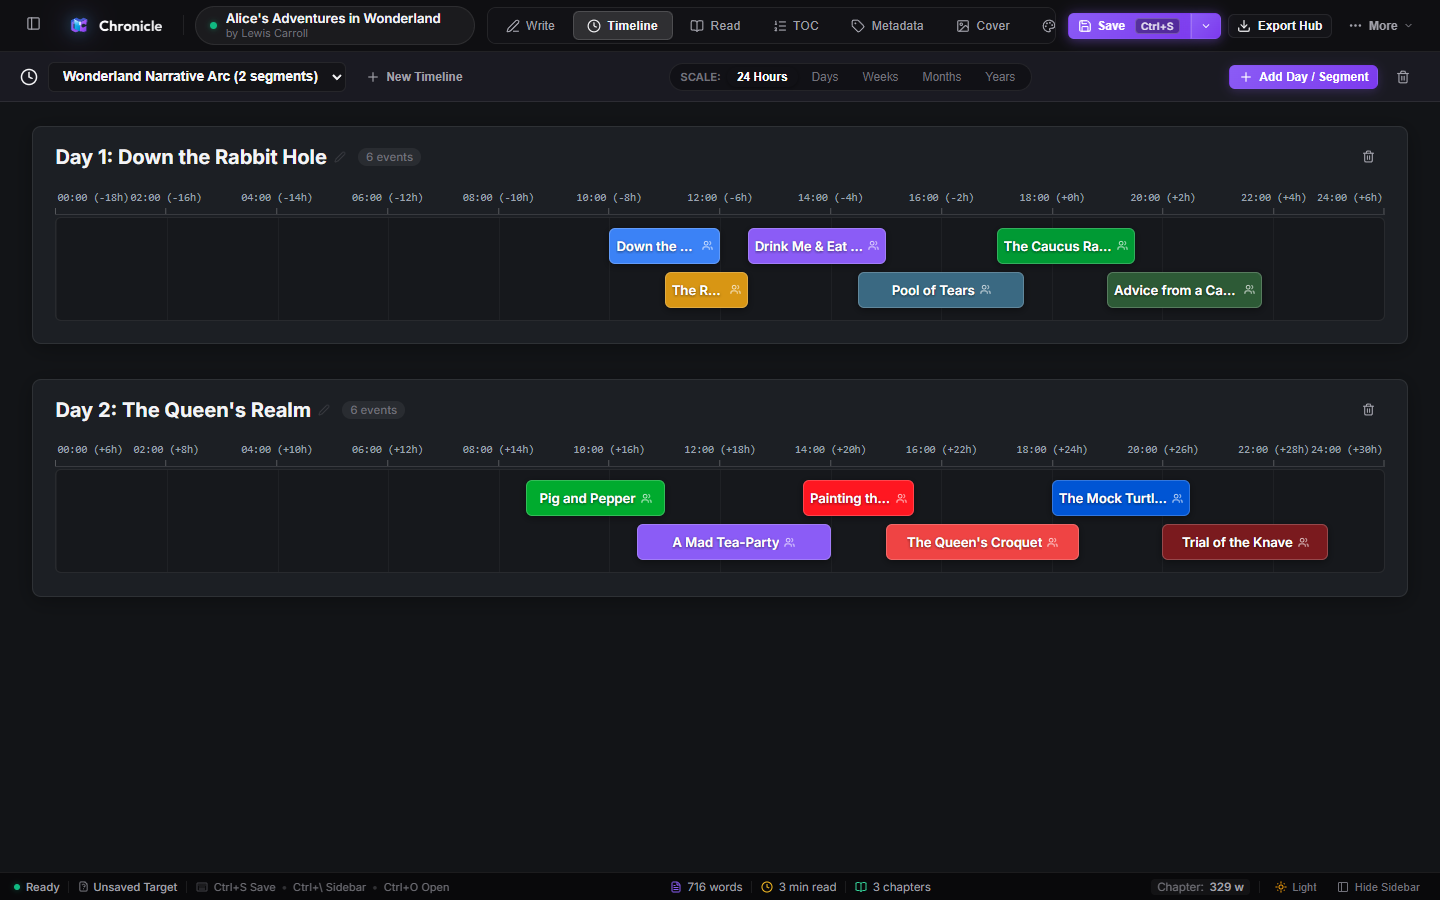The width and height of the screenshot is (1440, 900).
Task: Select the Down the... event block
Action: tap(664, 246)
